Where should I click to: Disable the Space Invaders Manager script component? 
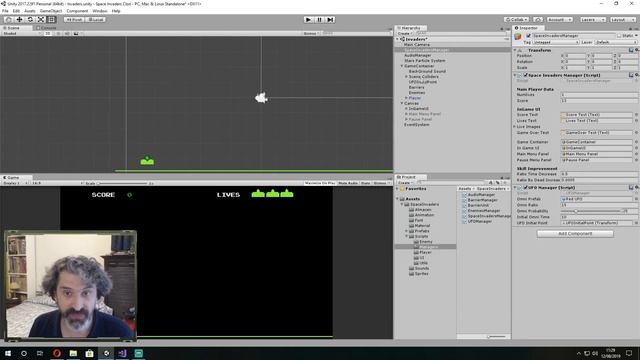coord(525,75)
